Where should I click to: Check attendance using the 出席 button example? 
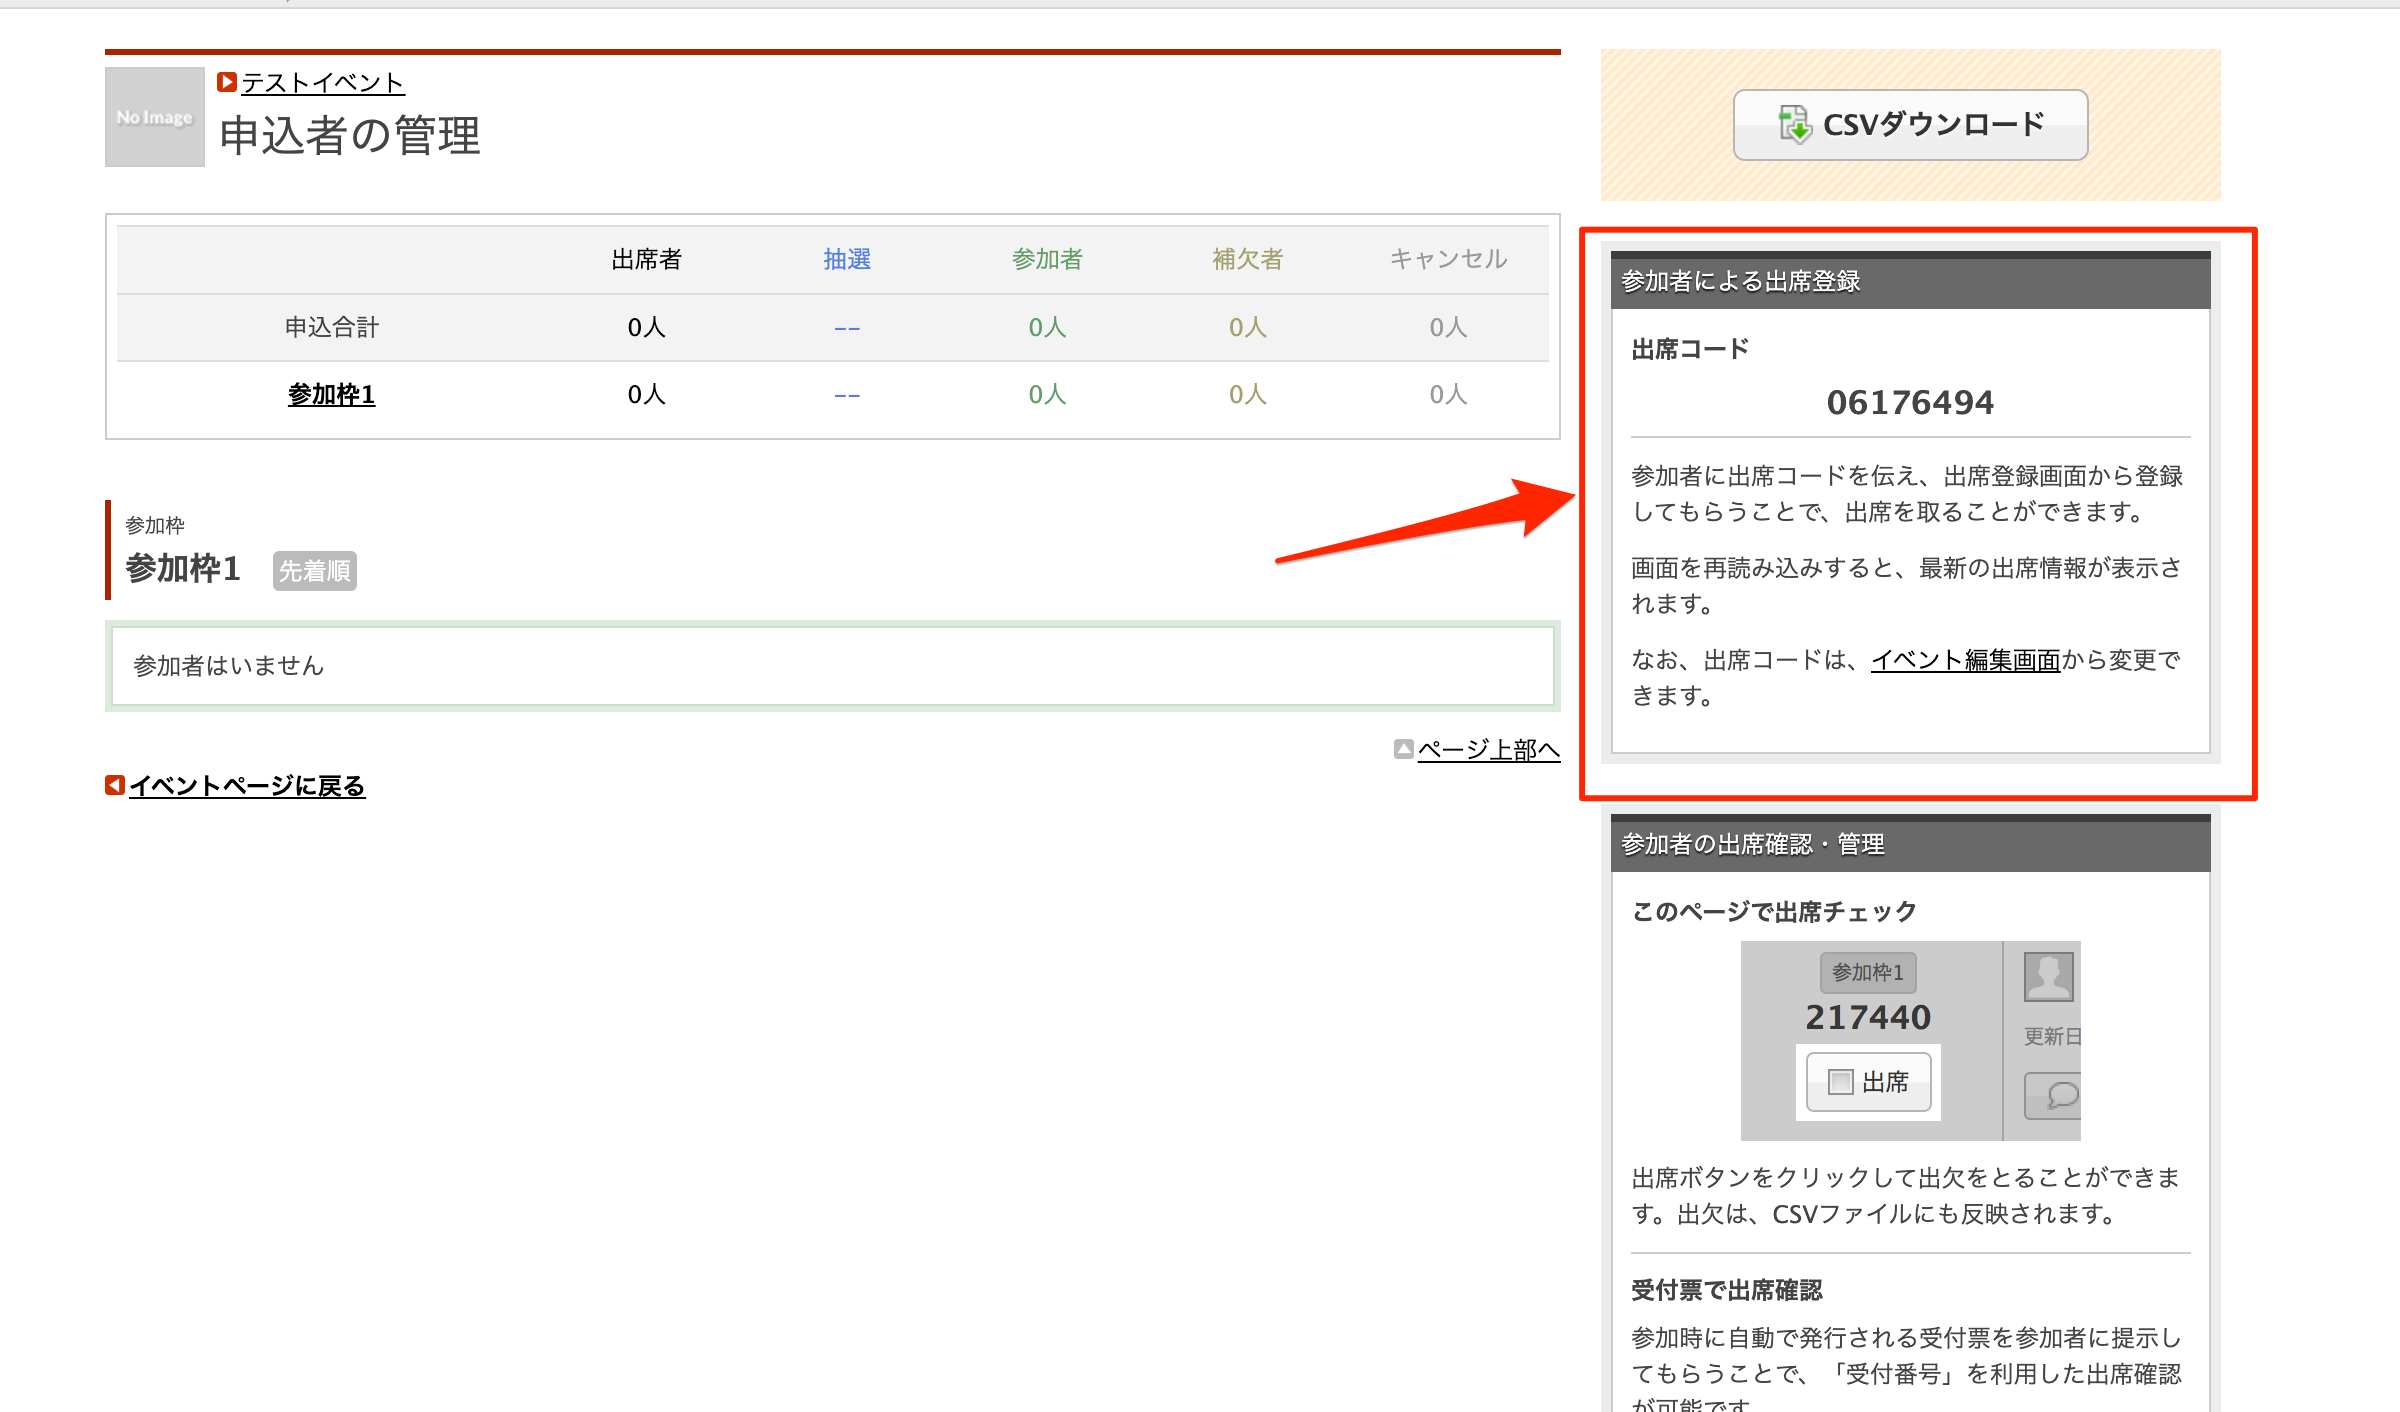click(1867, 1082)
